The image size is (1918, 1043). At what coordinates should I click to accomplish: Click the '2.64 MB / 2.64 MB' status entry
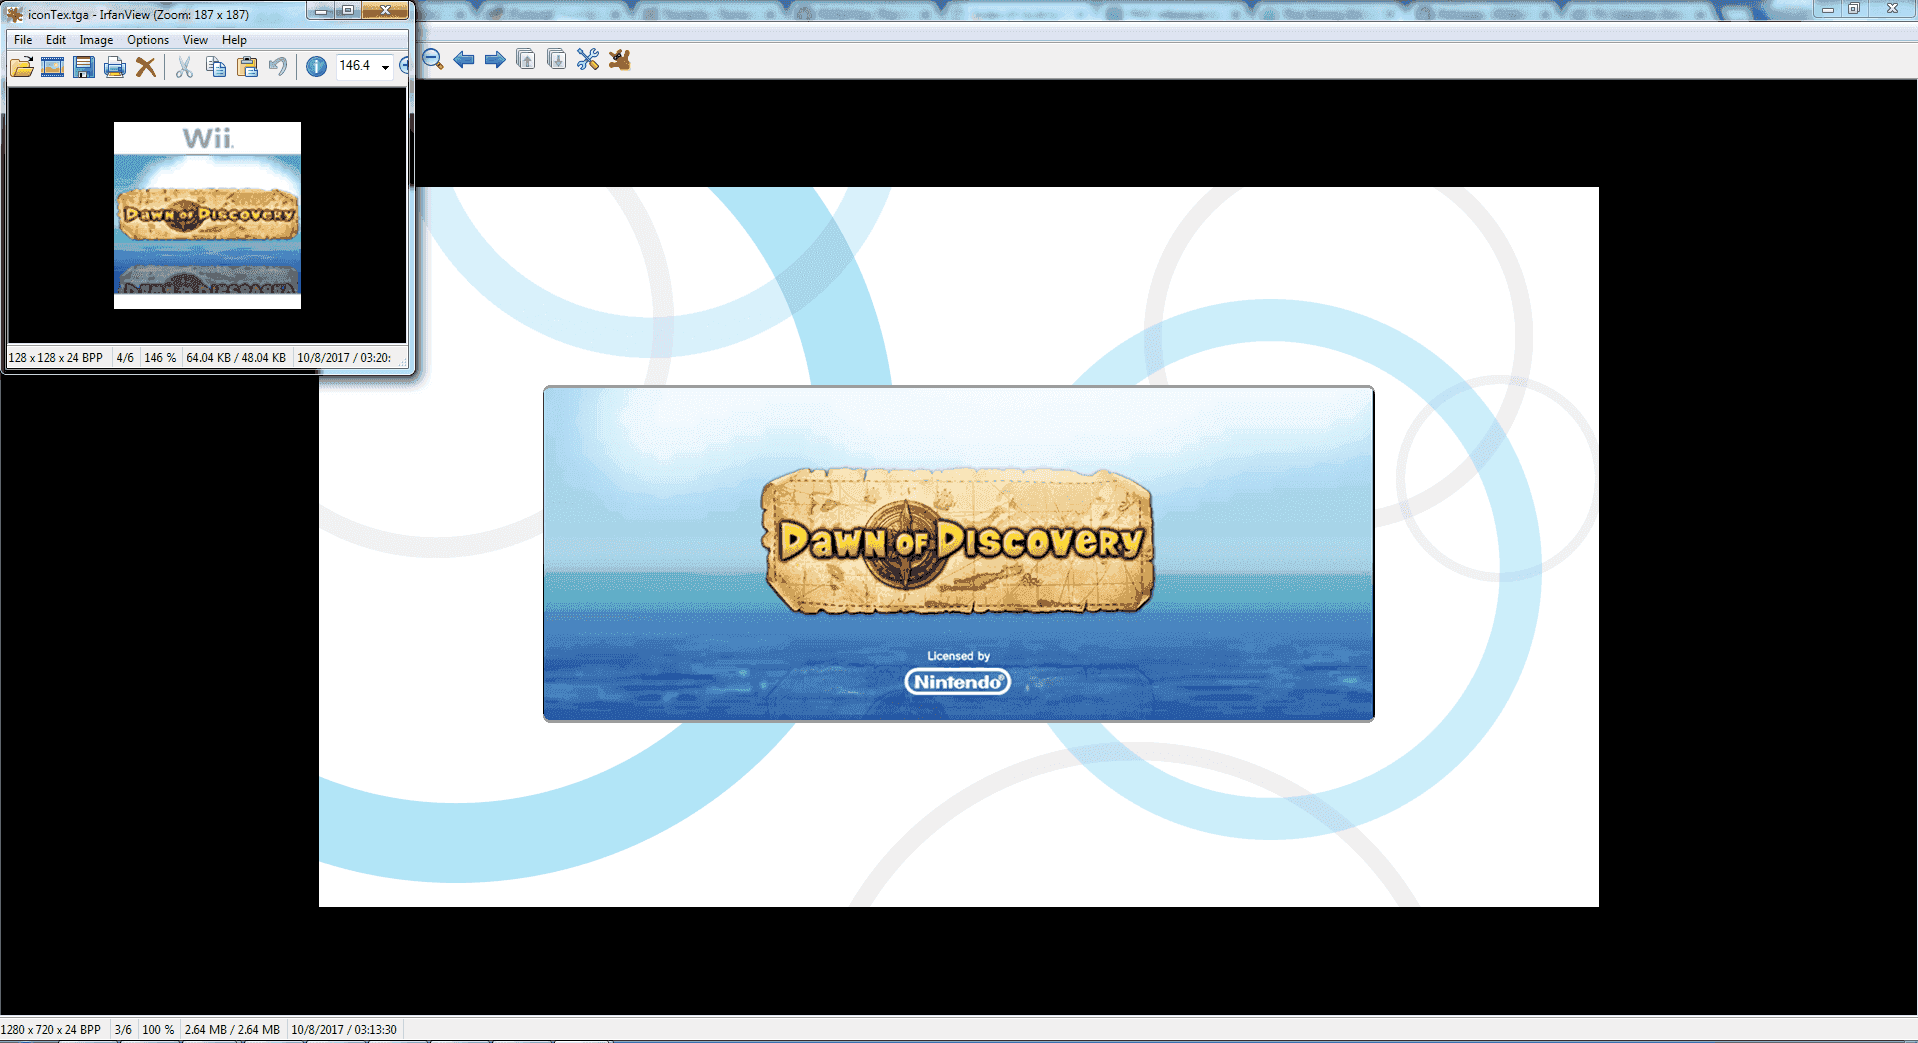click(232, 1030)
